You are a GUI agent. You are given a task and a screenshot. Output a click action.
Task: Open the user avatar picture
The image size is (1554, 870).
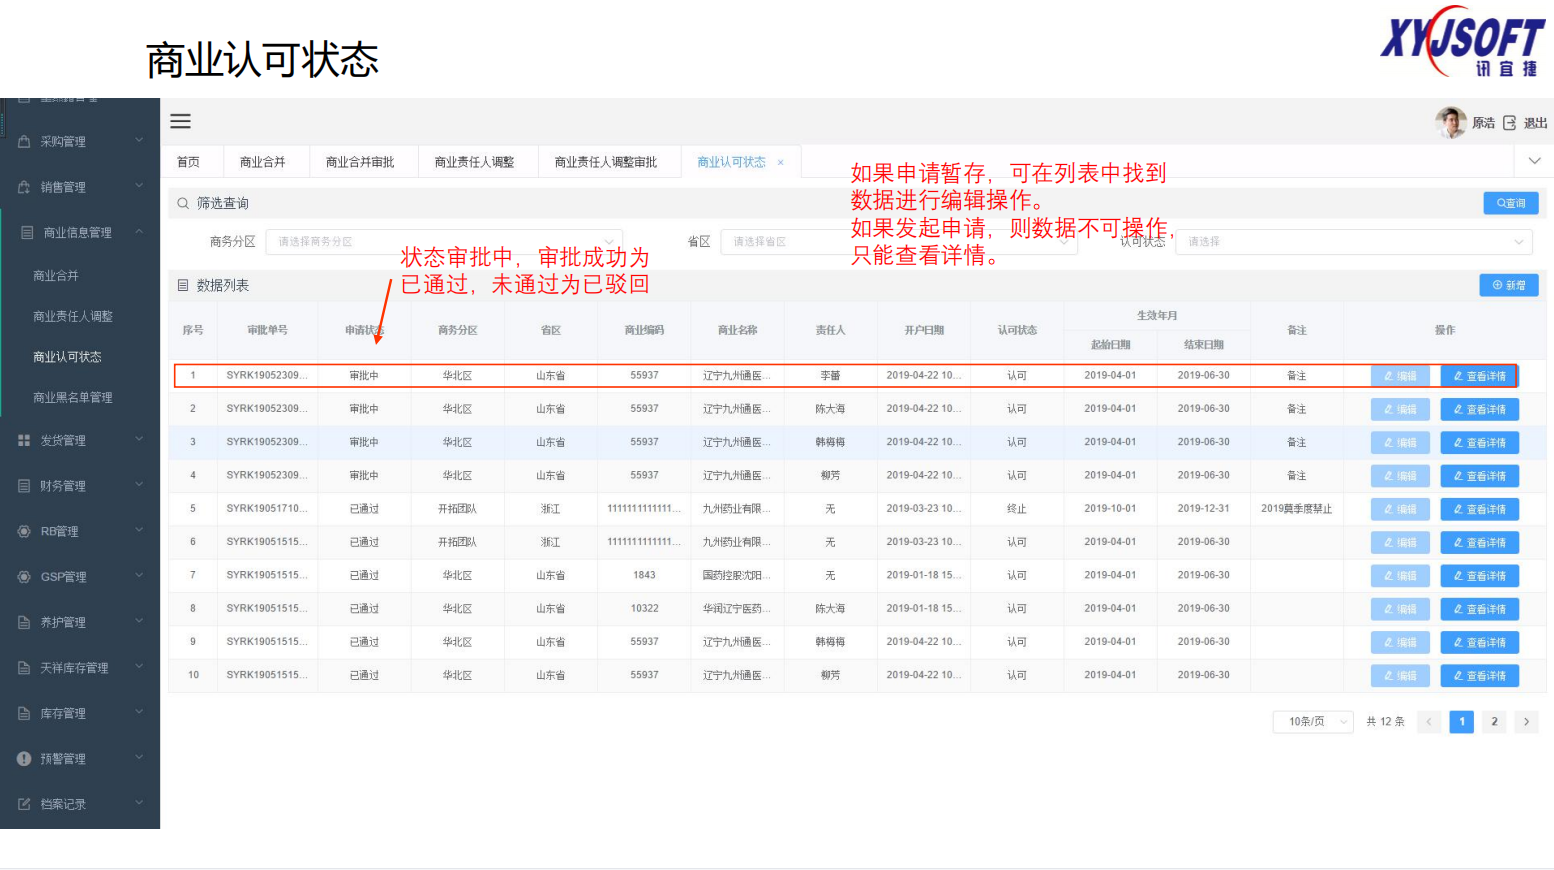click(x=1450, y=122)
